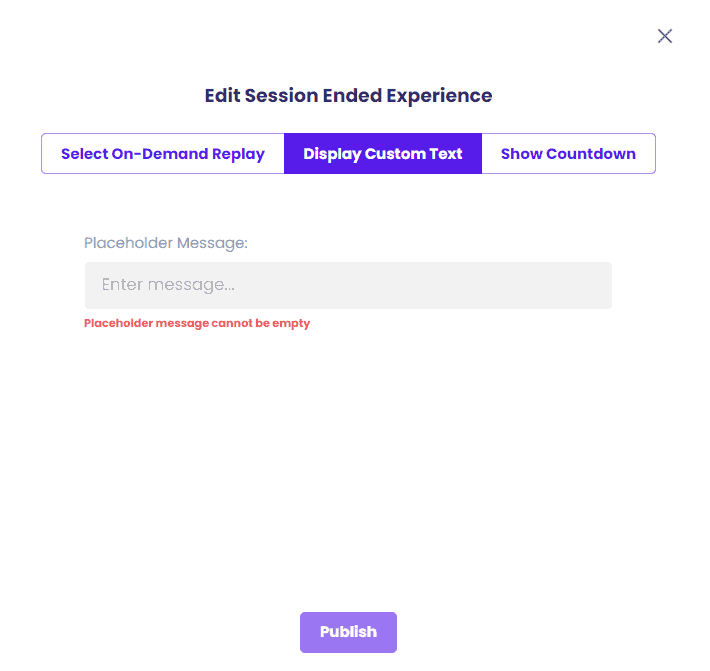Click the purple button below the form
Image resolution: width=710 pixels, height=671 pixels.
click(348, 632)
